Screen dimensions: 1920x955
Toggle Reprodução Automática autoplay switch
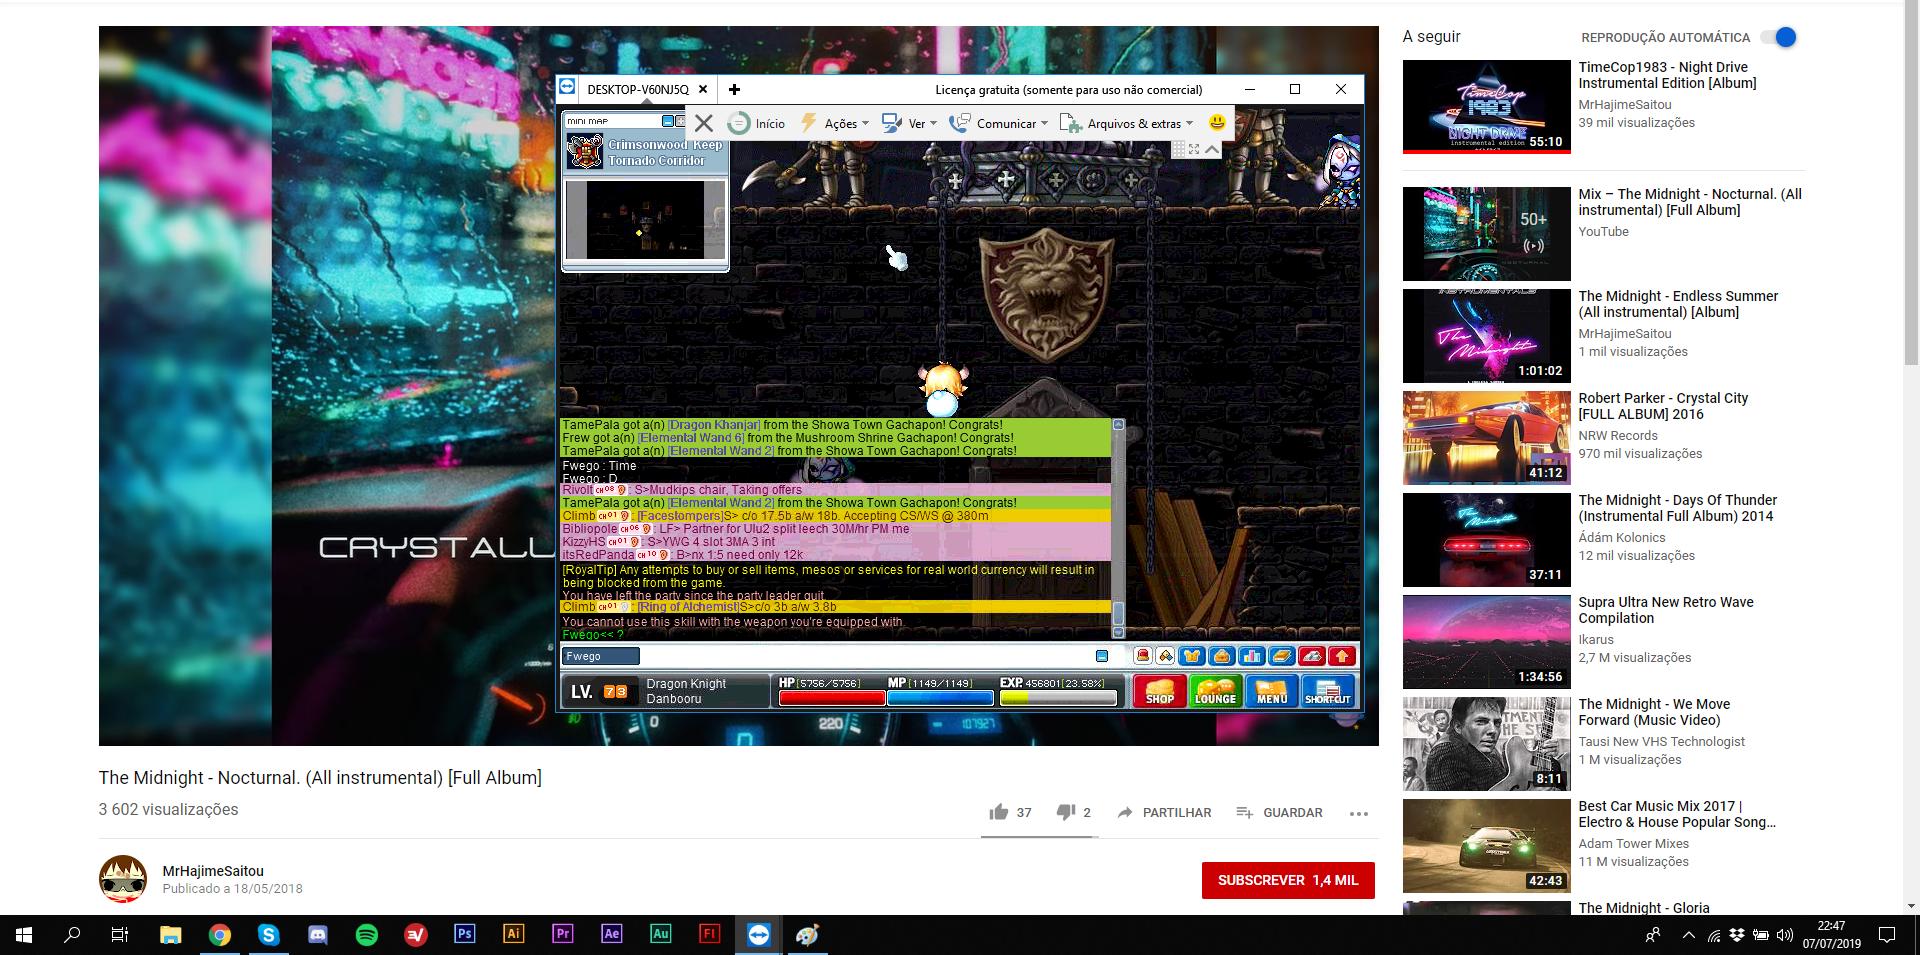(x=1780, y=37)
